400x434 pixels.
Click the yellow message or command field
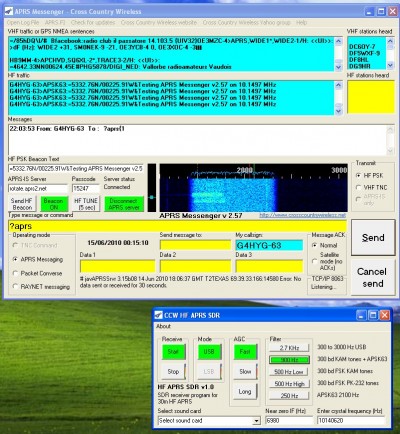pos(177,226)
